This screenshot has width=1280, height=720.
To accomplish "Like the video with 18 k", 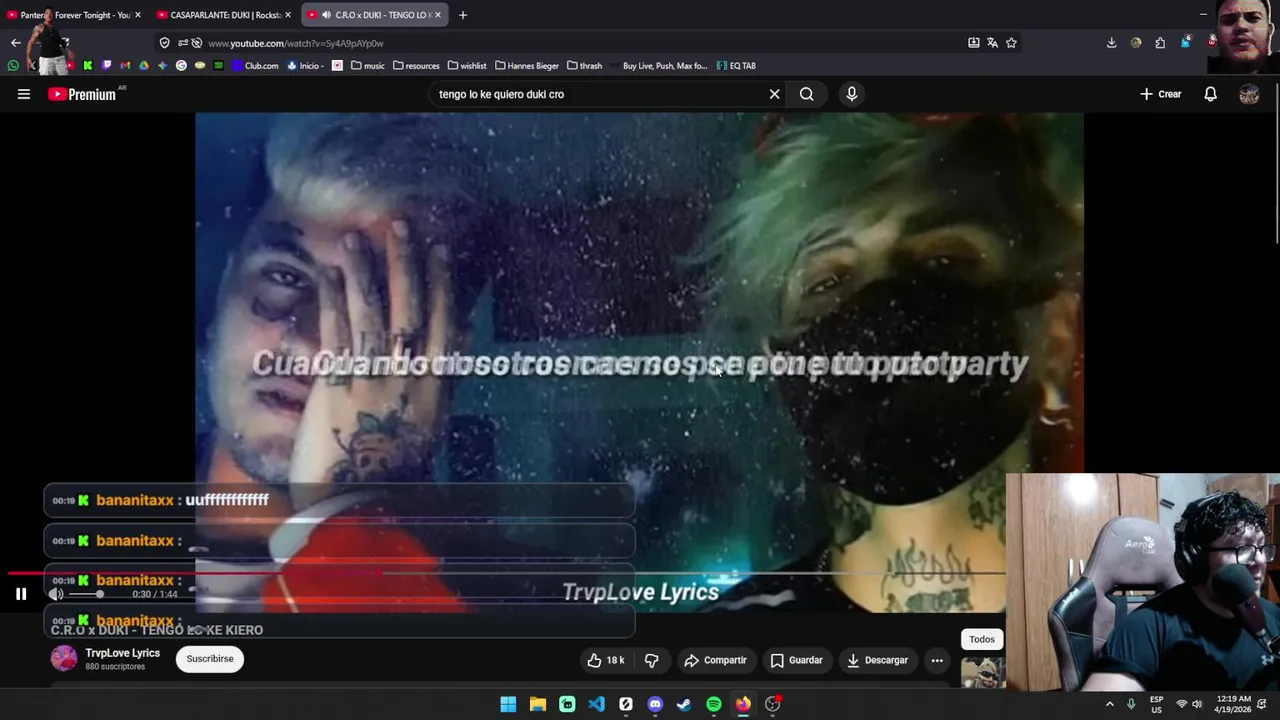I will point(606,660).
